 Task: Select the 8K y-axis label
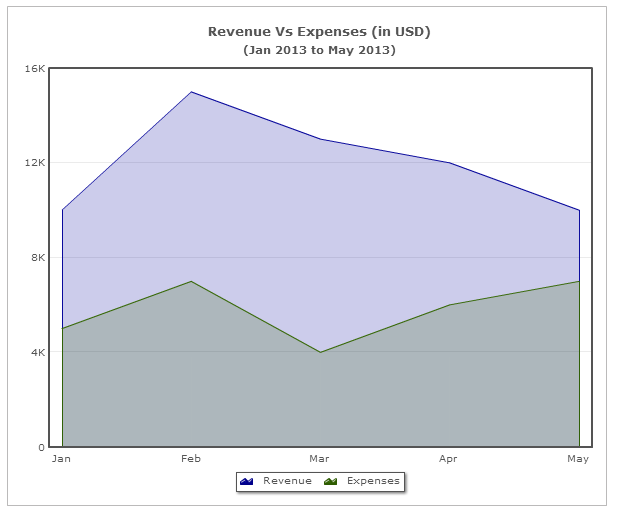[x=37, y=257]
